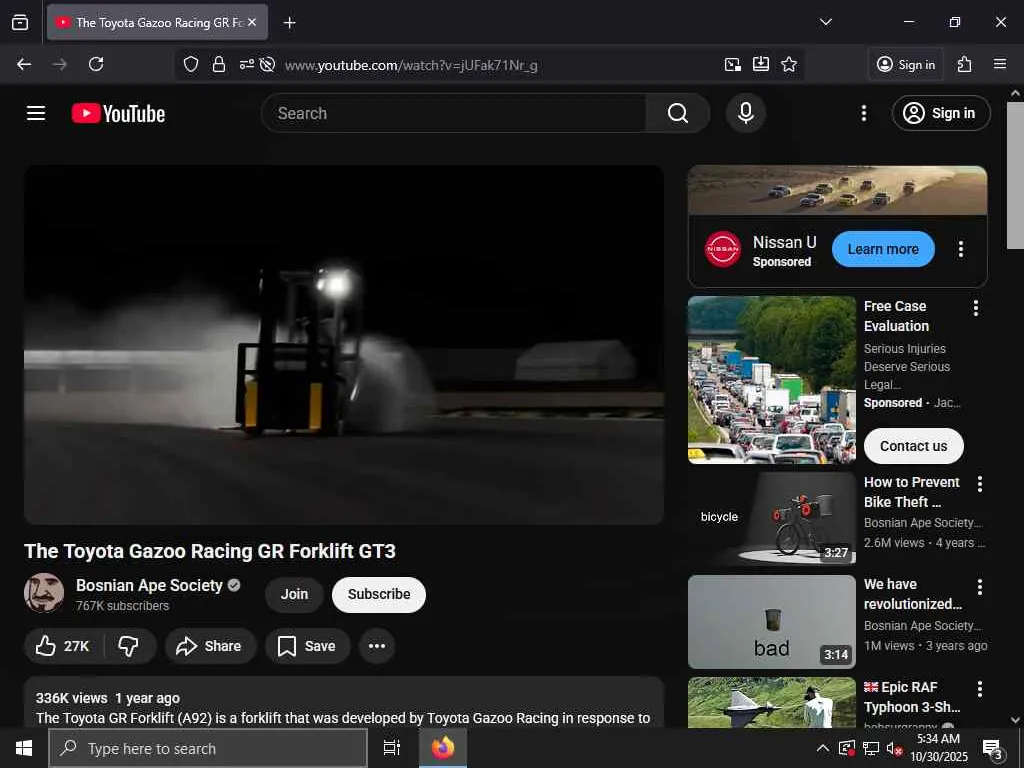The width and height of the screenshot is (1024, 768).
Task: Click the video player to play
Action: (x=344, y=345)
